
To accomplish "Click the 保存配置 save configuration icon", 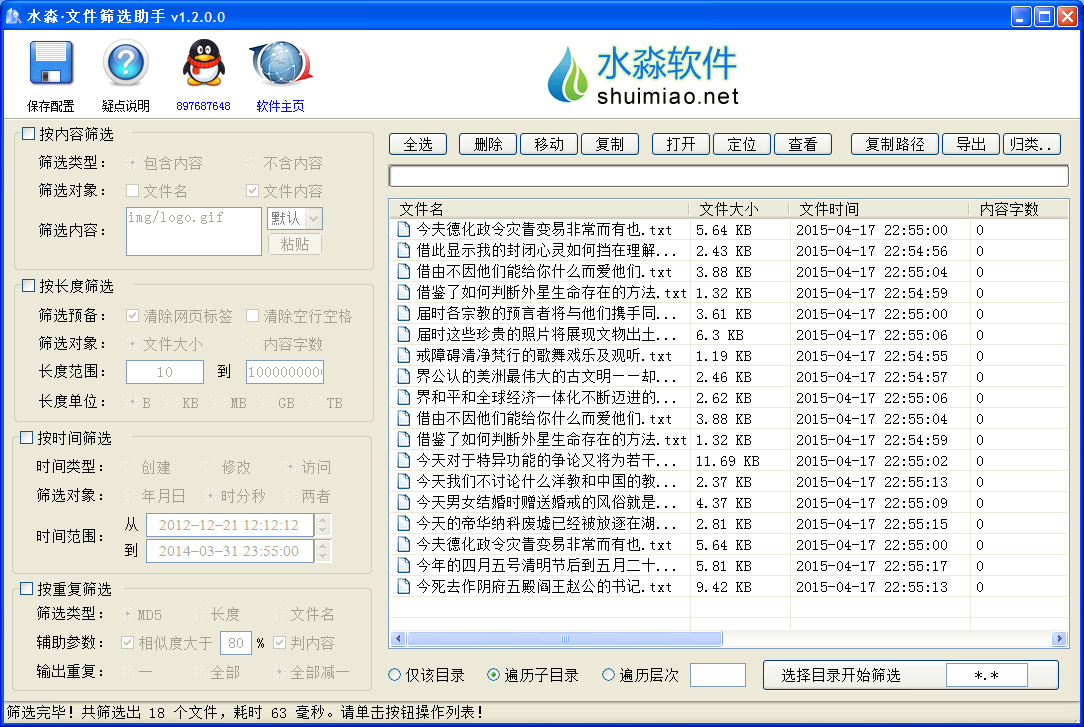I will 50,62.
